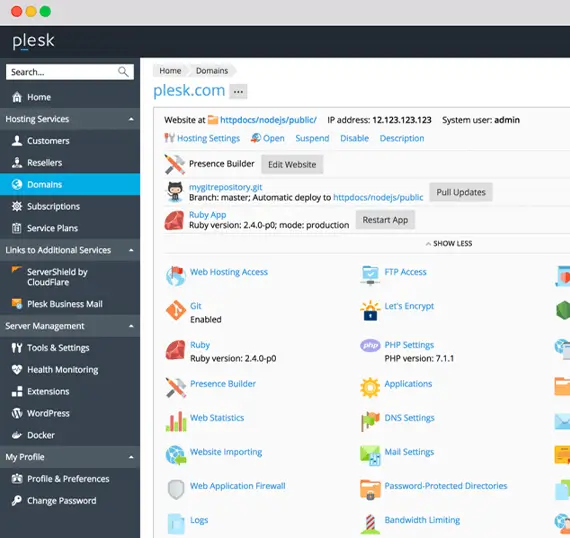Click the PHP Settings icon
Viewport: 570px width, 538px height.
pos(370,345)
